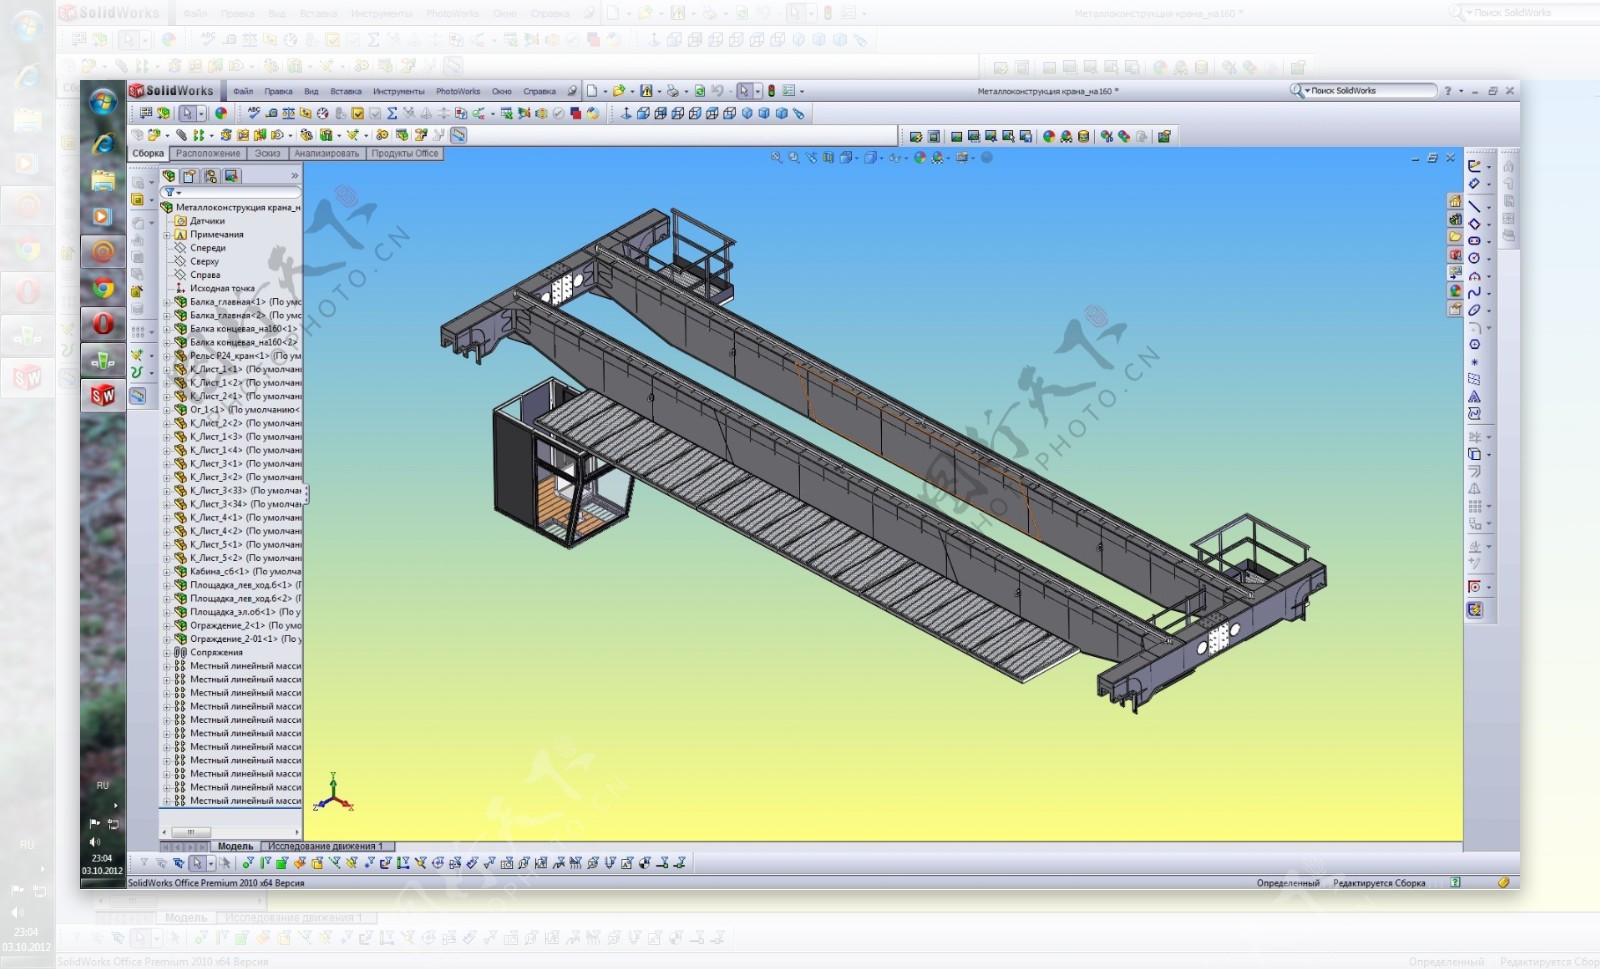Click the Normal To view arrow icon
Viewport: 1600px width, 970px height.
(x=626, y=113)
